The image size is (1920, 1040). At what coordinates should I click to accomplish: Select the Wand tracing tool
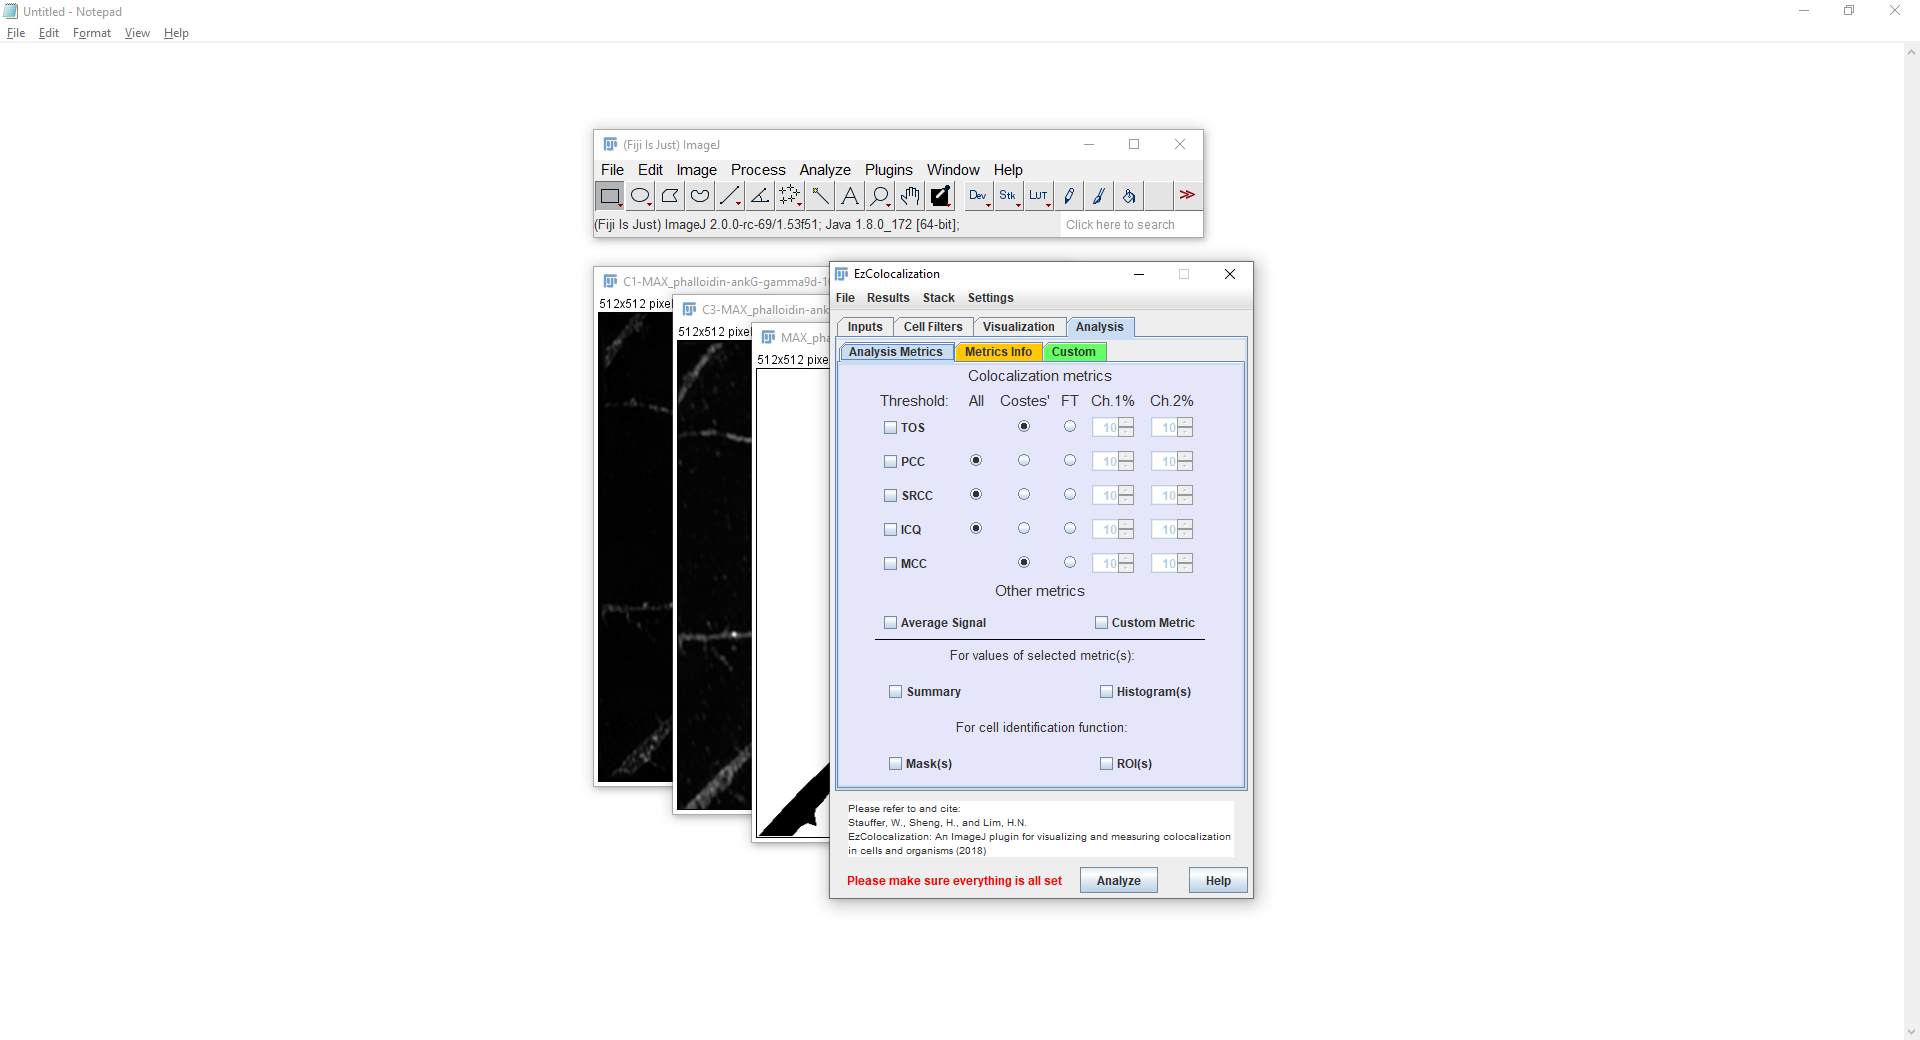[x=820, y=196]
